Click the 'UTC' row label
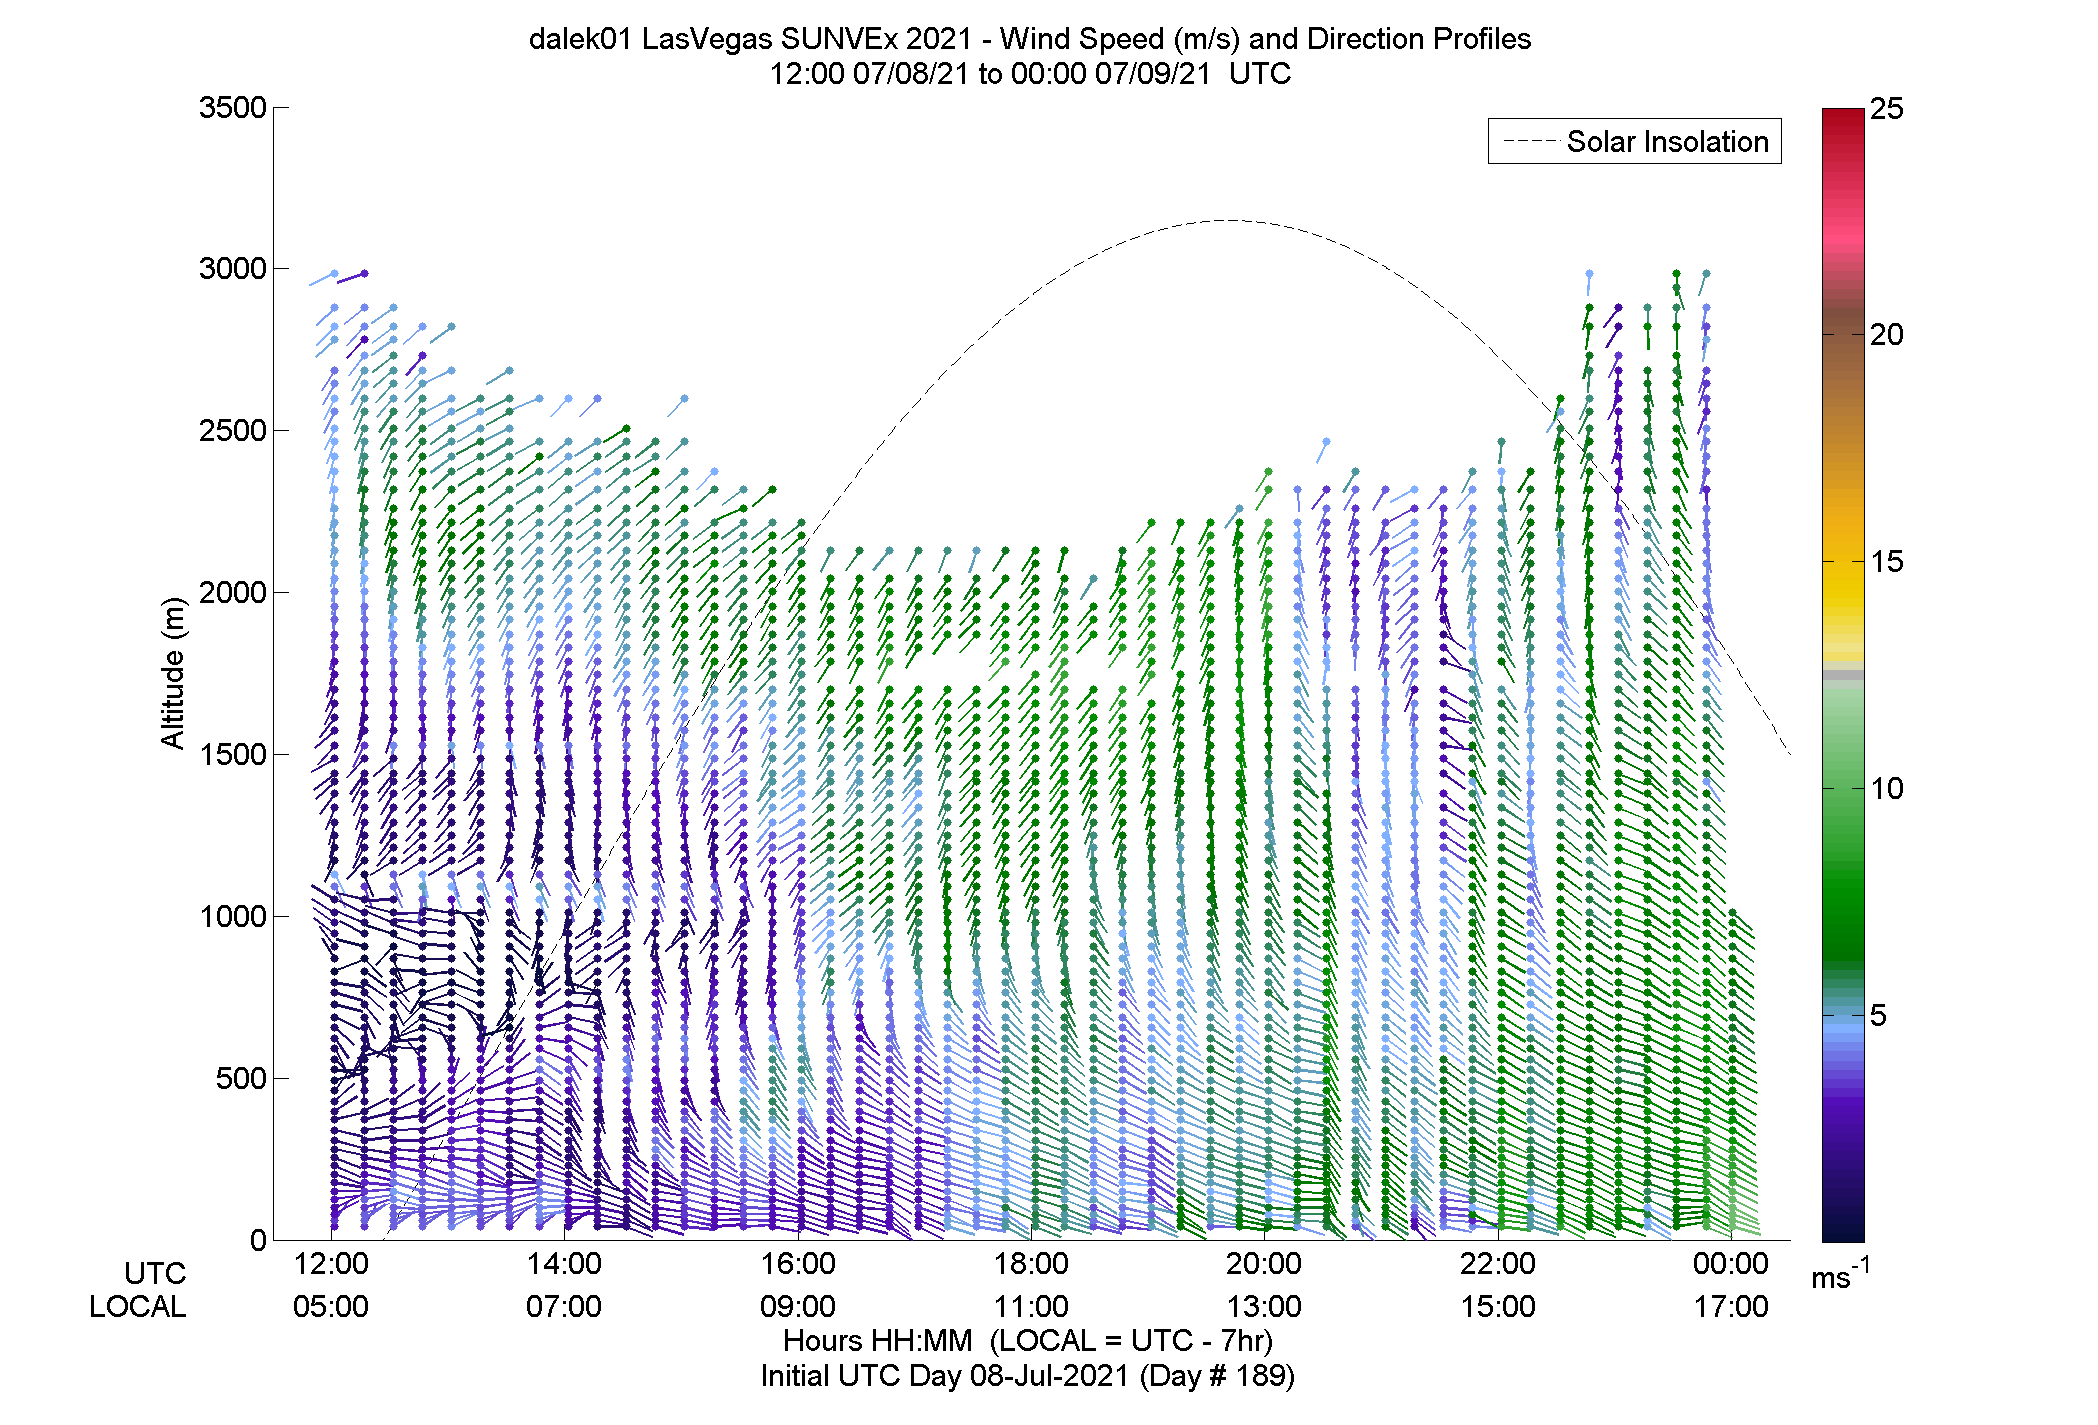 click(155, 1273)
